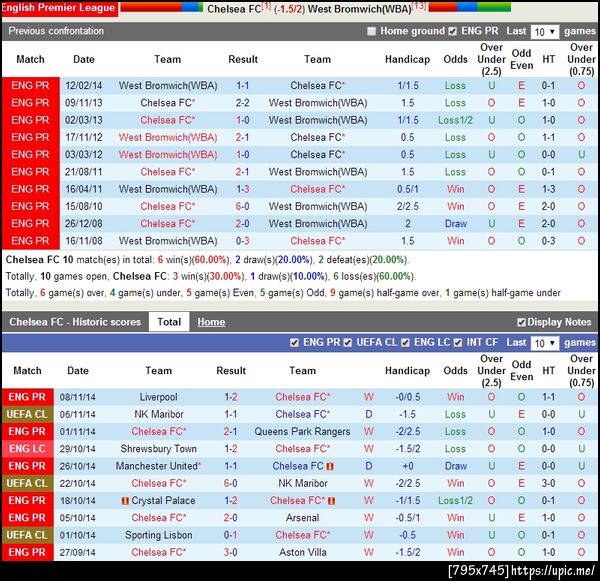Image resolution: width=600 pixels, height=581 pixels.
Task: Open Last games dropdown in Previous confrontation
Action: tap(545, 32)
